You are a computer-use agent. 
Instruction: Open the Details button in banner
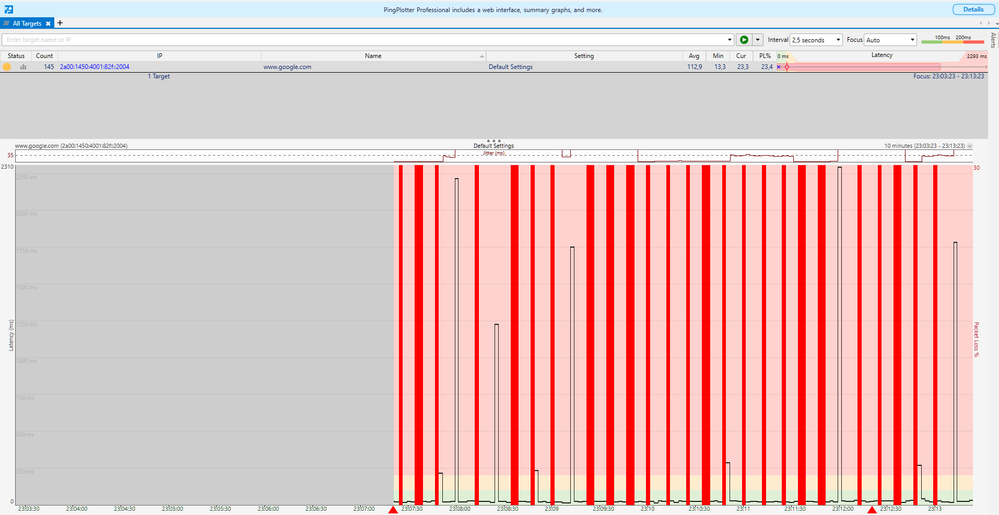point(973,10)
